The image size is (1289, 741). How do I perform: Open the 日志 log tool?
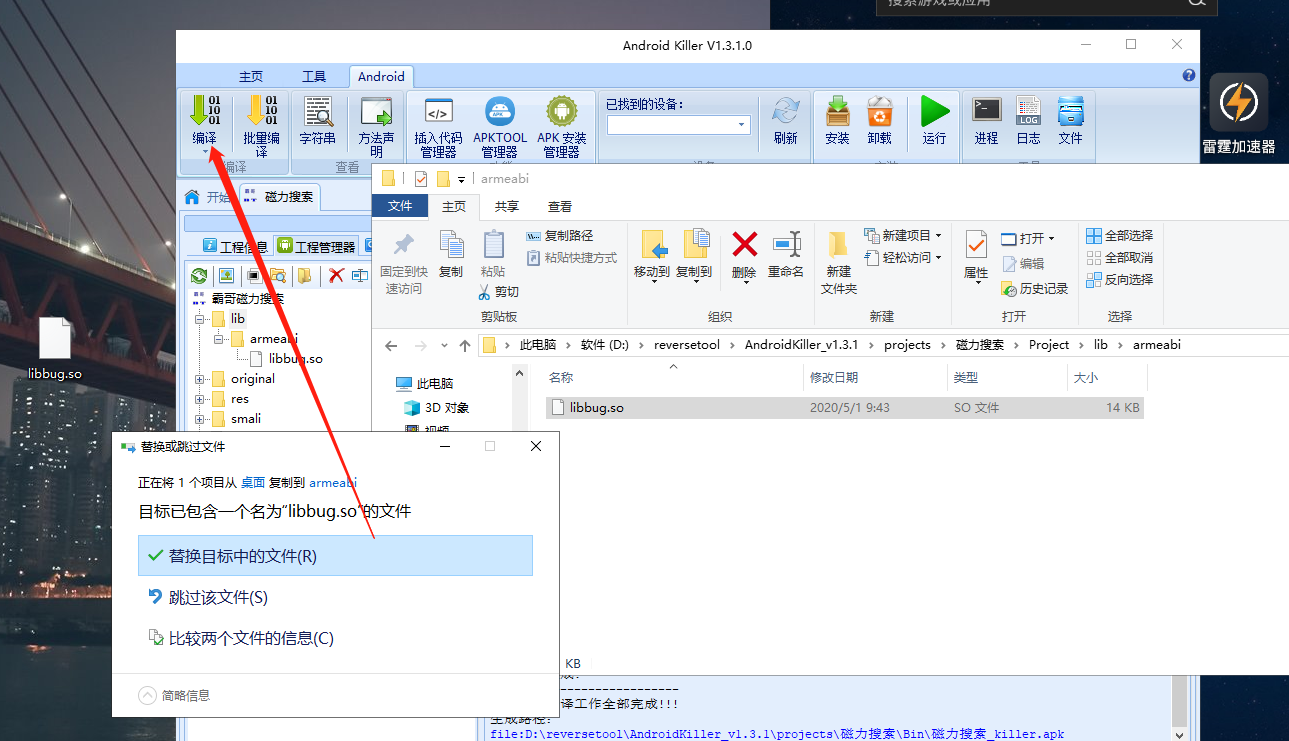click(1028, 111)
